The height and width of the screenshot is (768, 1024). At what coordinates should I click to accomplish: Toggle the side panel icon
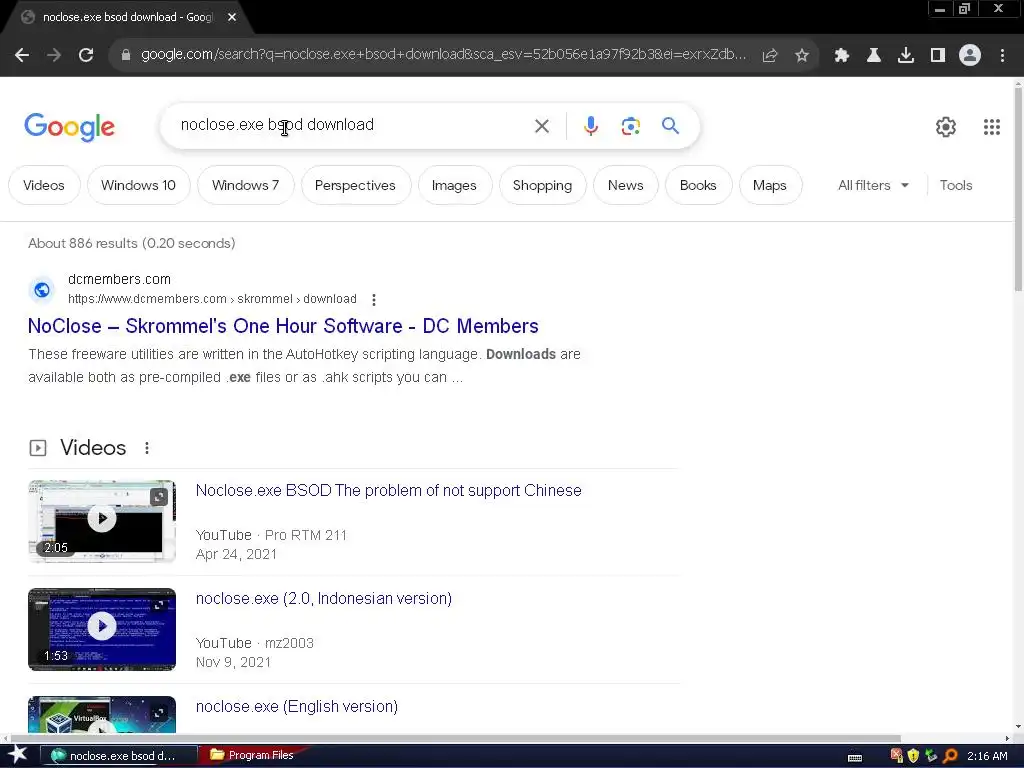click(x=937, y=55)
